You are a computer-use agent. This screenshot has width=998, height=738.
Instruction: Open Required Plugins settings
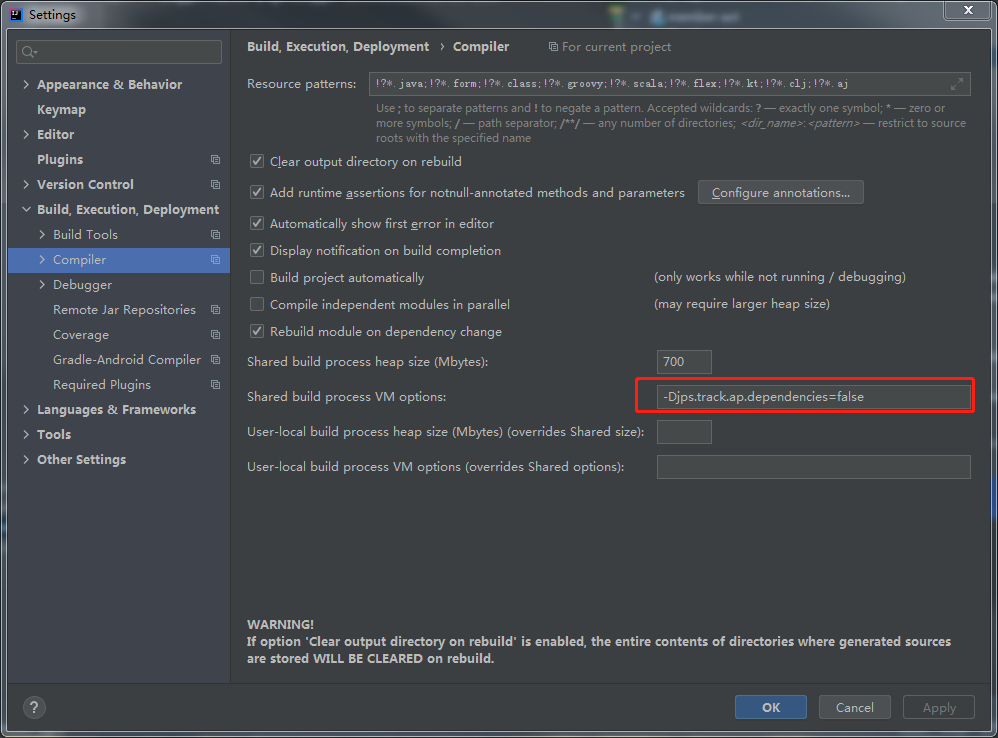(x=102, y=385)
